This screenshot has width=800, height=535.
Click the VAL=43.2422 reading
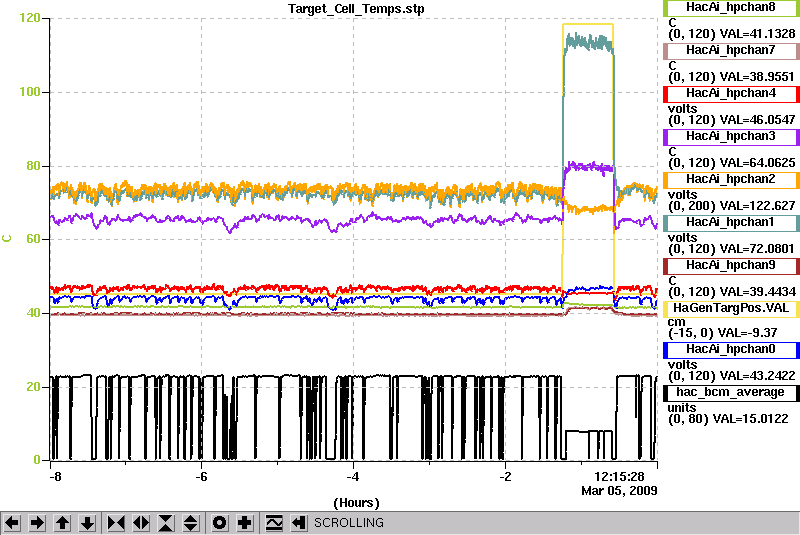[x=757, y=376]
